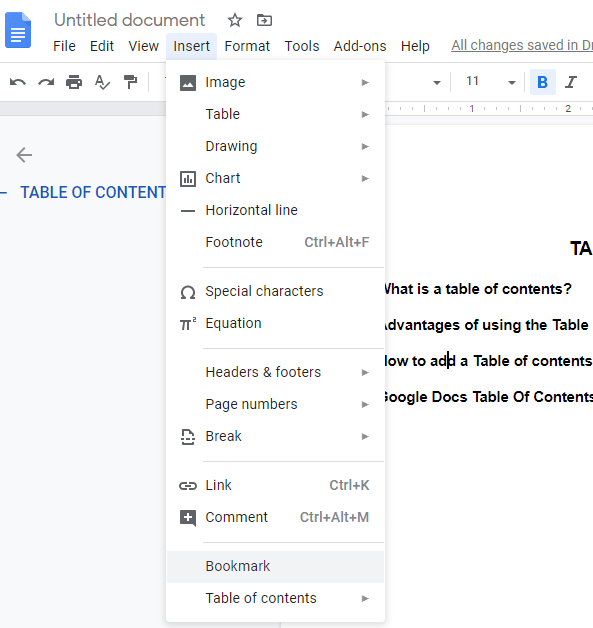Expand the Break submenu
Image resolution: width=593 pixels, height=628 pixels.
(x=275, y=436)
